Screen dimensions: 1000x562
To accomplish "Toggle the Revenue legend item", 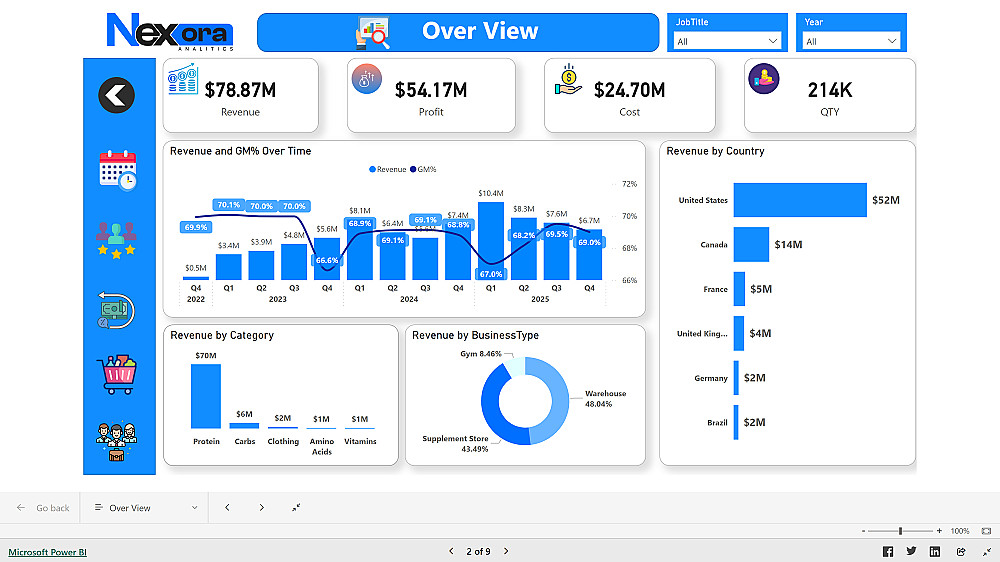I will [388, 169].
